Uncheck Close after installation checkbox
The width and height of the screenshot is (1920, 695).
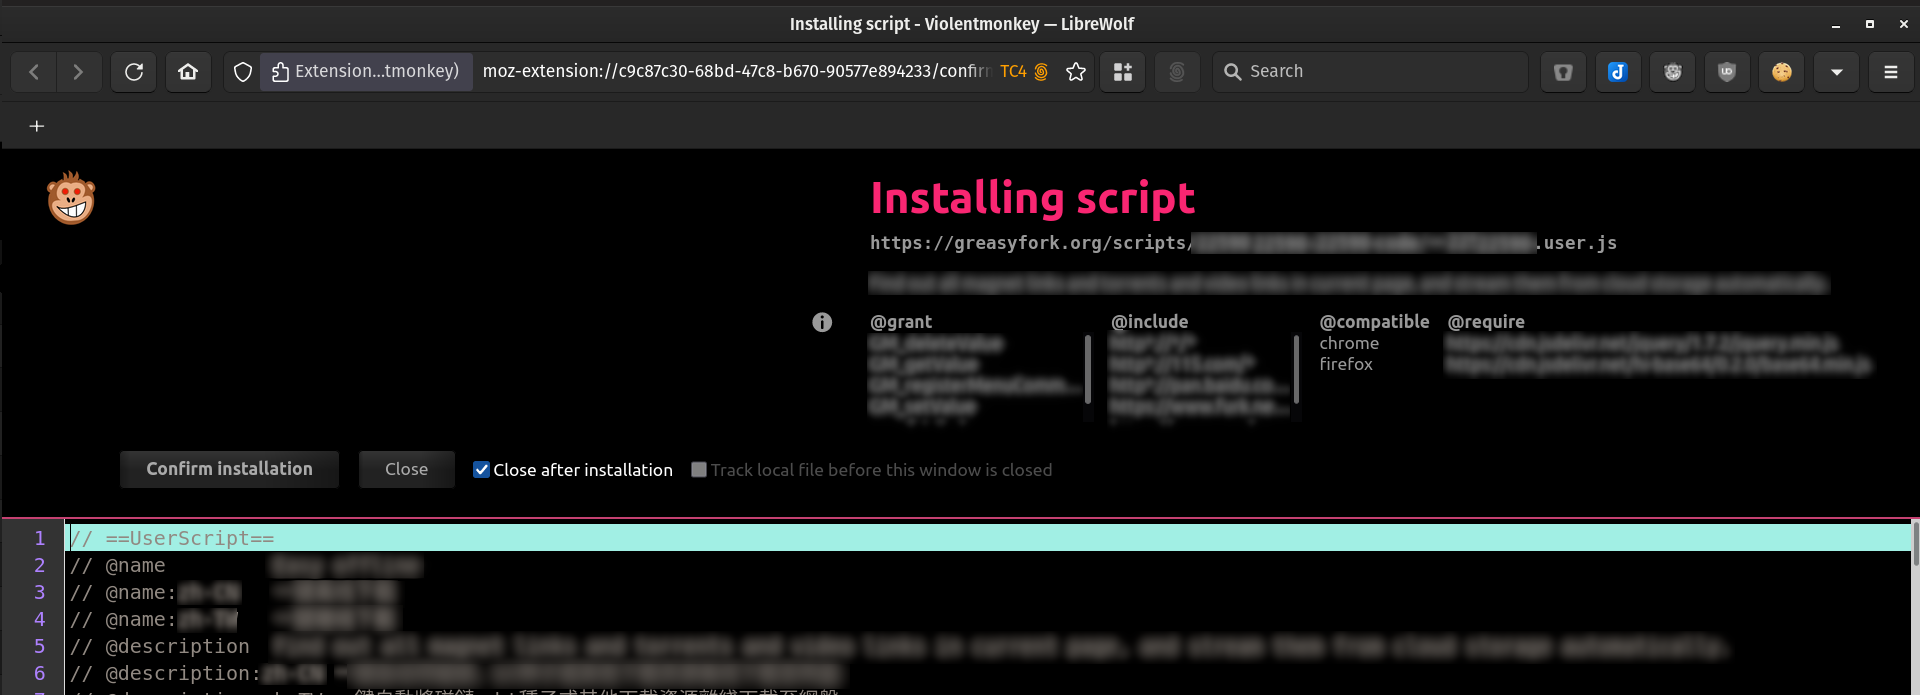[481, 470]
